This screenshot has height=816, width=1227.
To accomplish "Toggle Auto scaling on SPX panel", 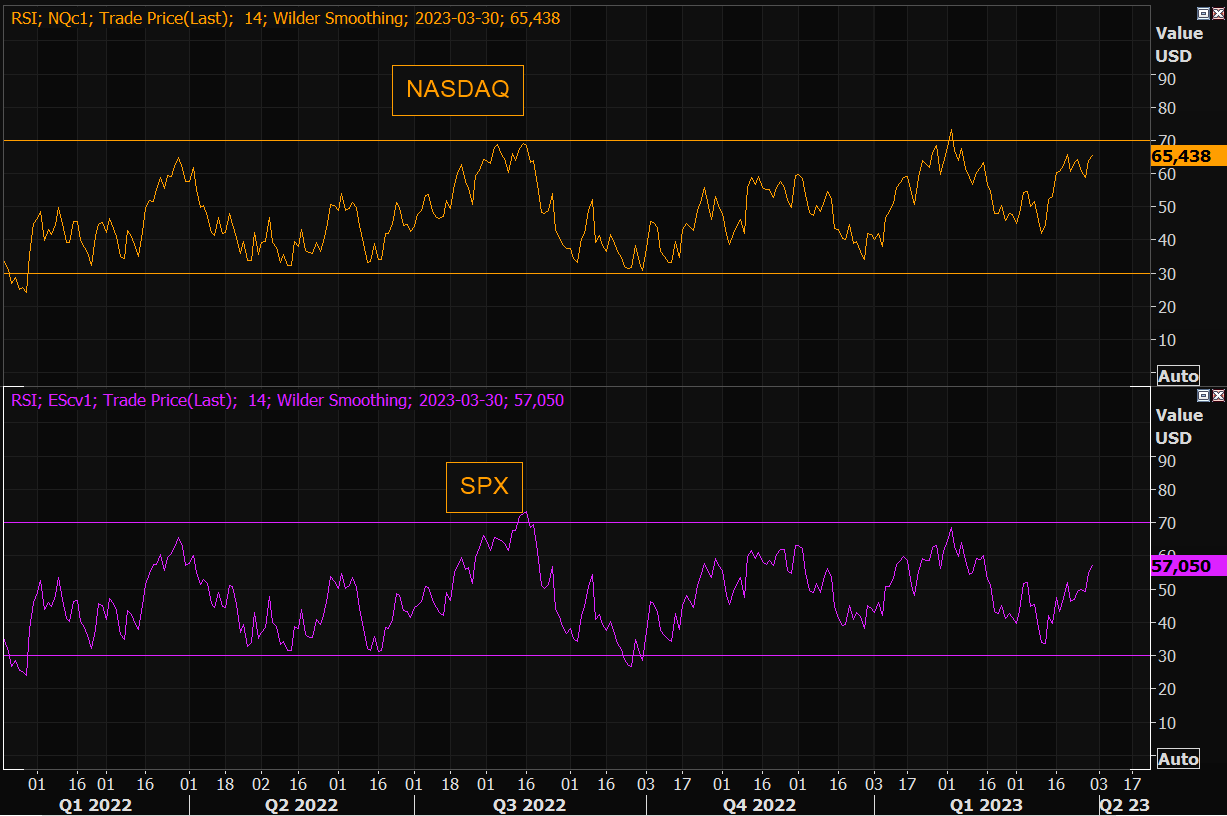I will [x=1178, y=759].
